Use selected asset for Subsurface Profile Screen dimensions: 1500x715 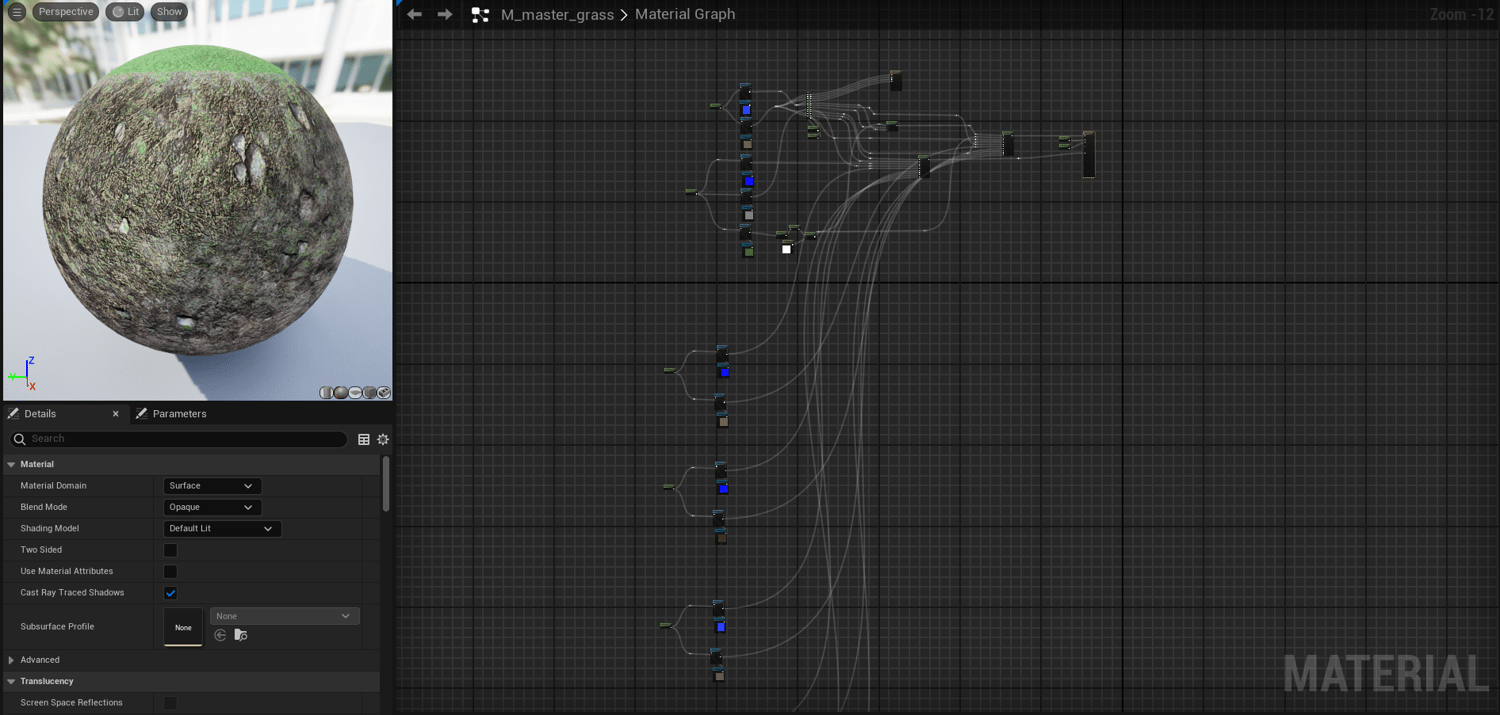pyautogui.click(x=220, y=635)
